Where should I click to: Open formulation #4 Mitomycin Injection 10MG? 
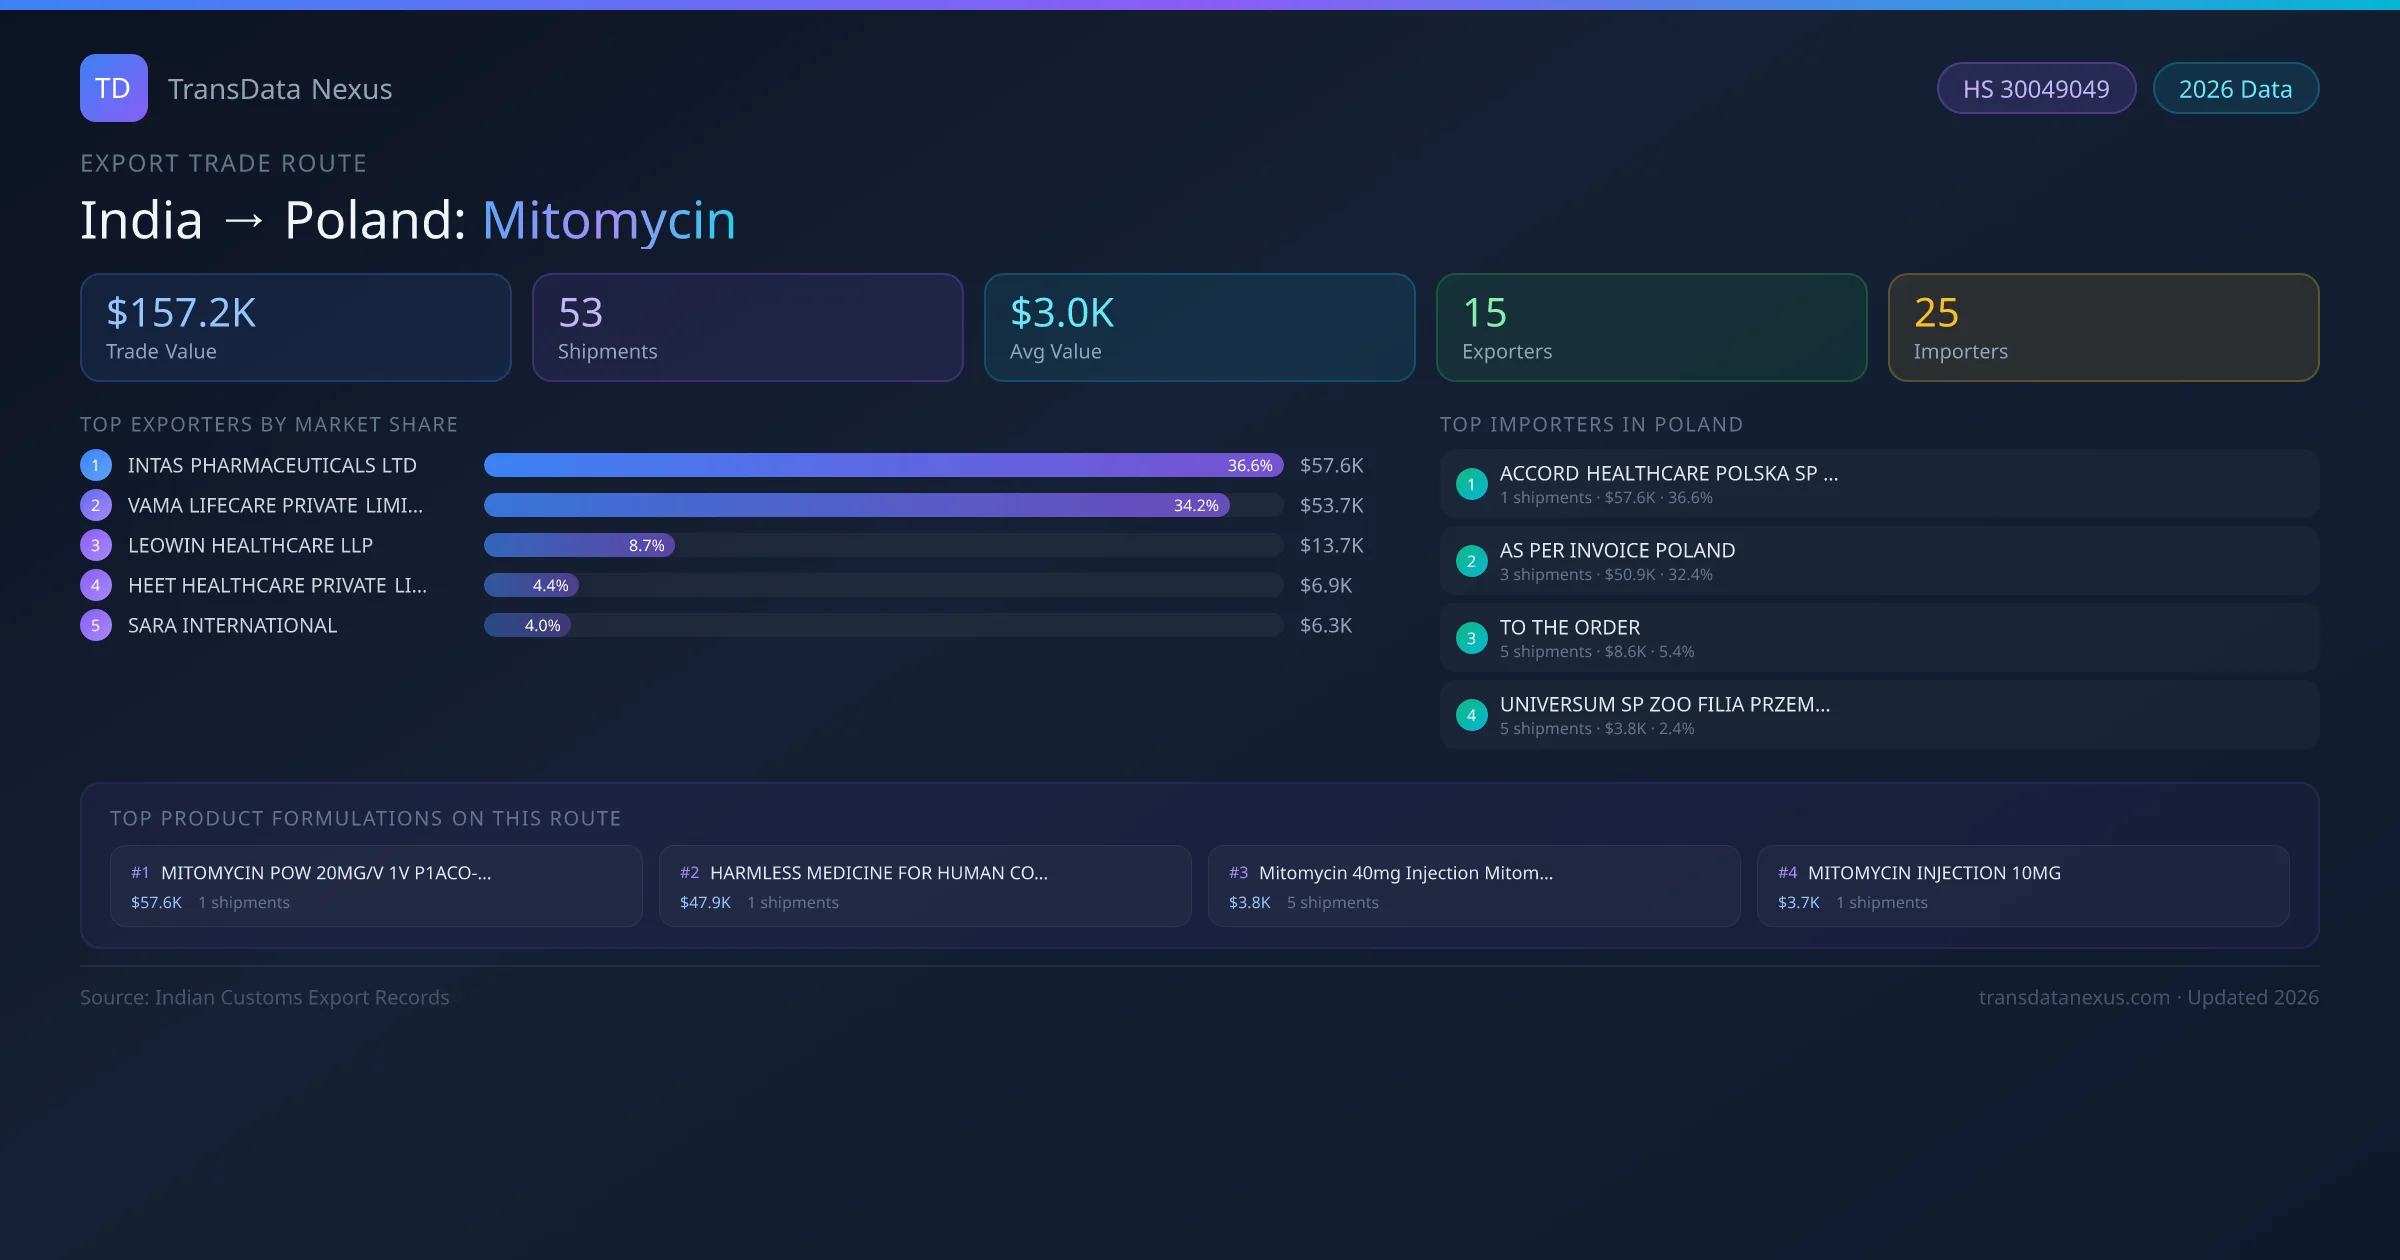[x=2022, y=886]
